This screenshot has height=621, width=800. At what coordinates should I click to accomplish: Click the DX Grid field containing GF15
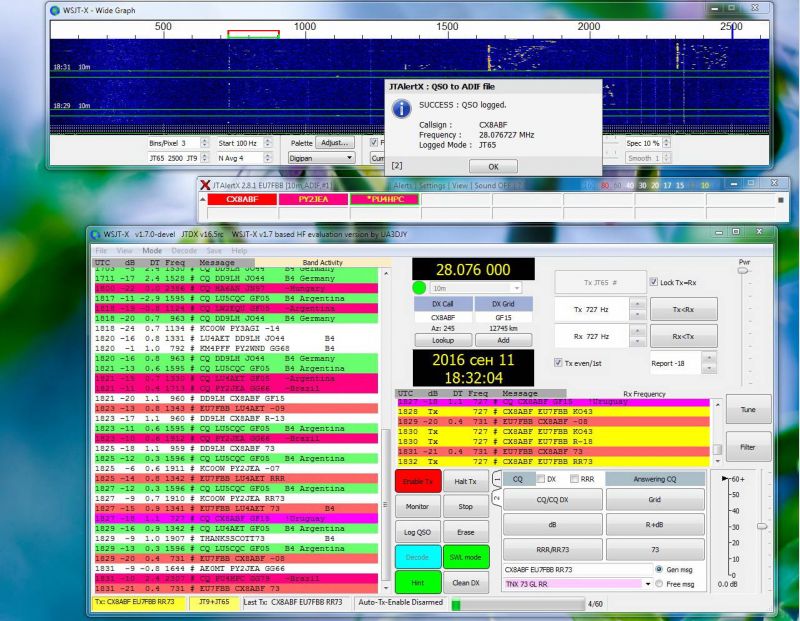(504, 317)
